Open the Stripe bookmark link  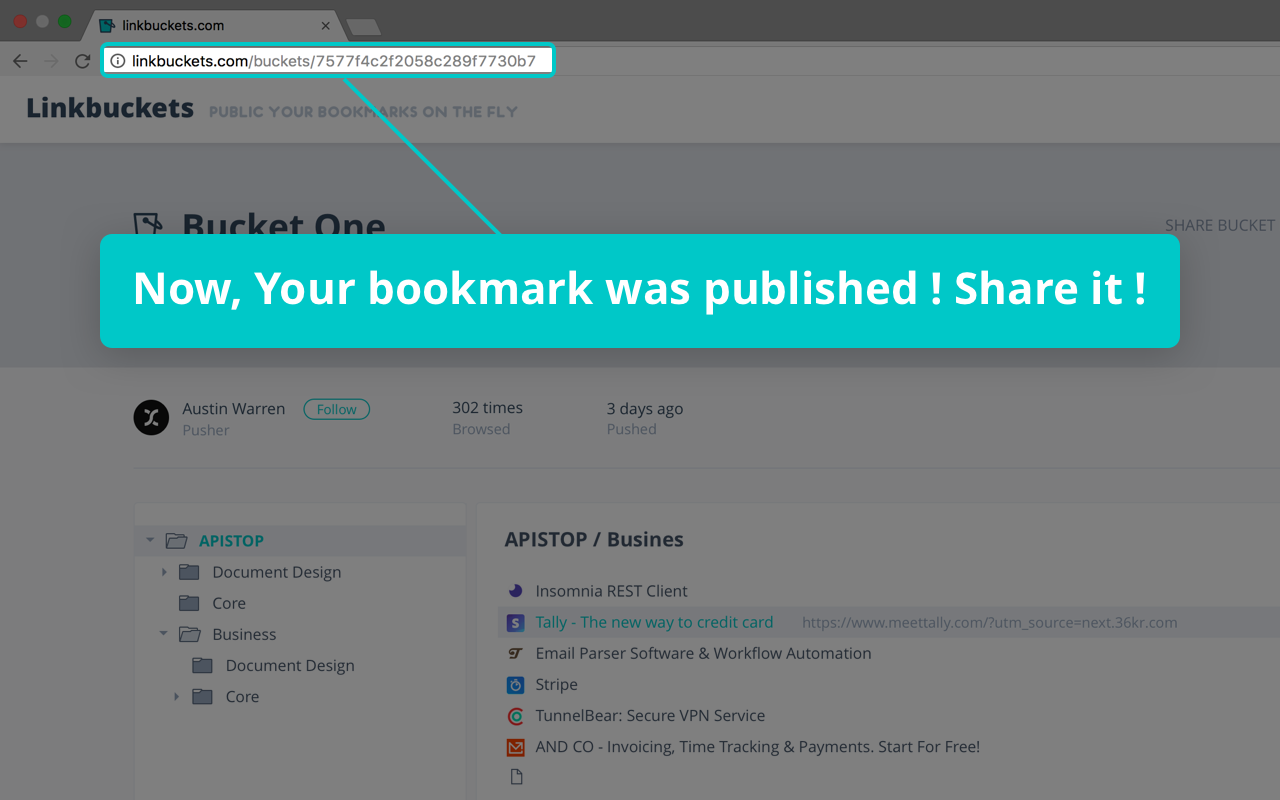[x=556, y=684]
